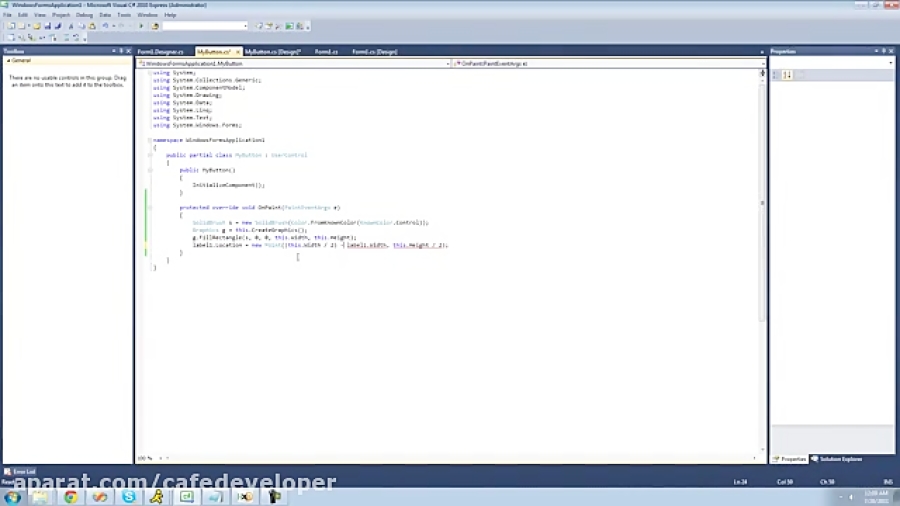Click the 'InitializeComponent();' code line
The width and height of the screenshot is (900, 506).
228,185
